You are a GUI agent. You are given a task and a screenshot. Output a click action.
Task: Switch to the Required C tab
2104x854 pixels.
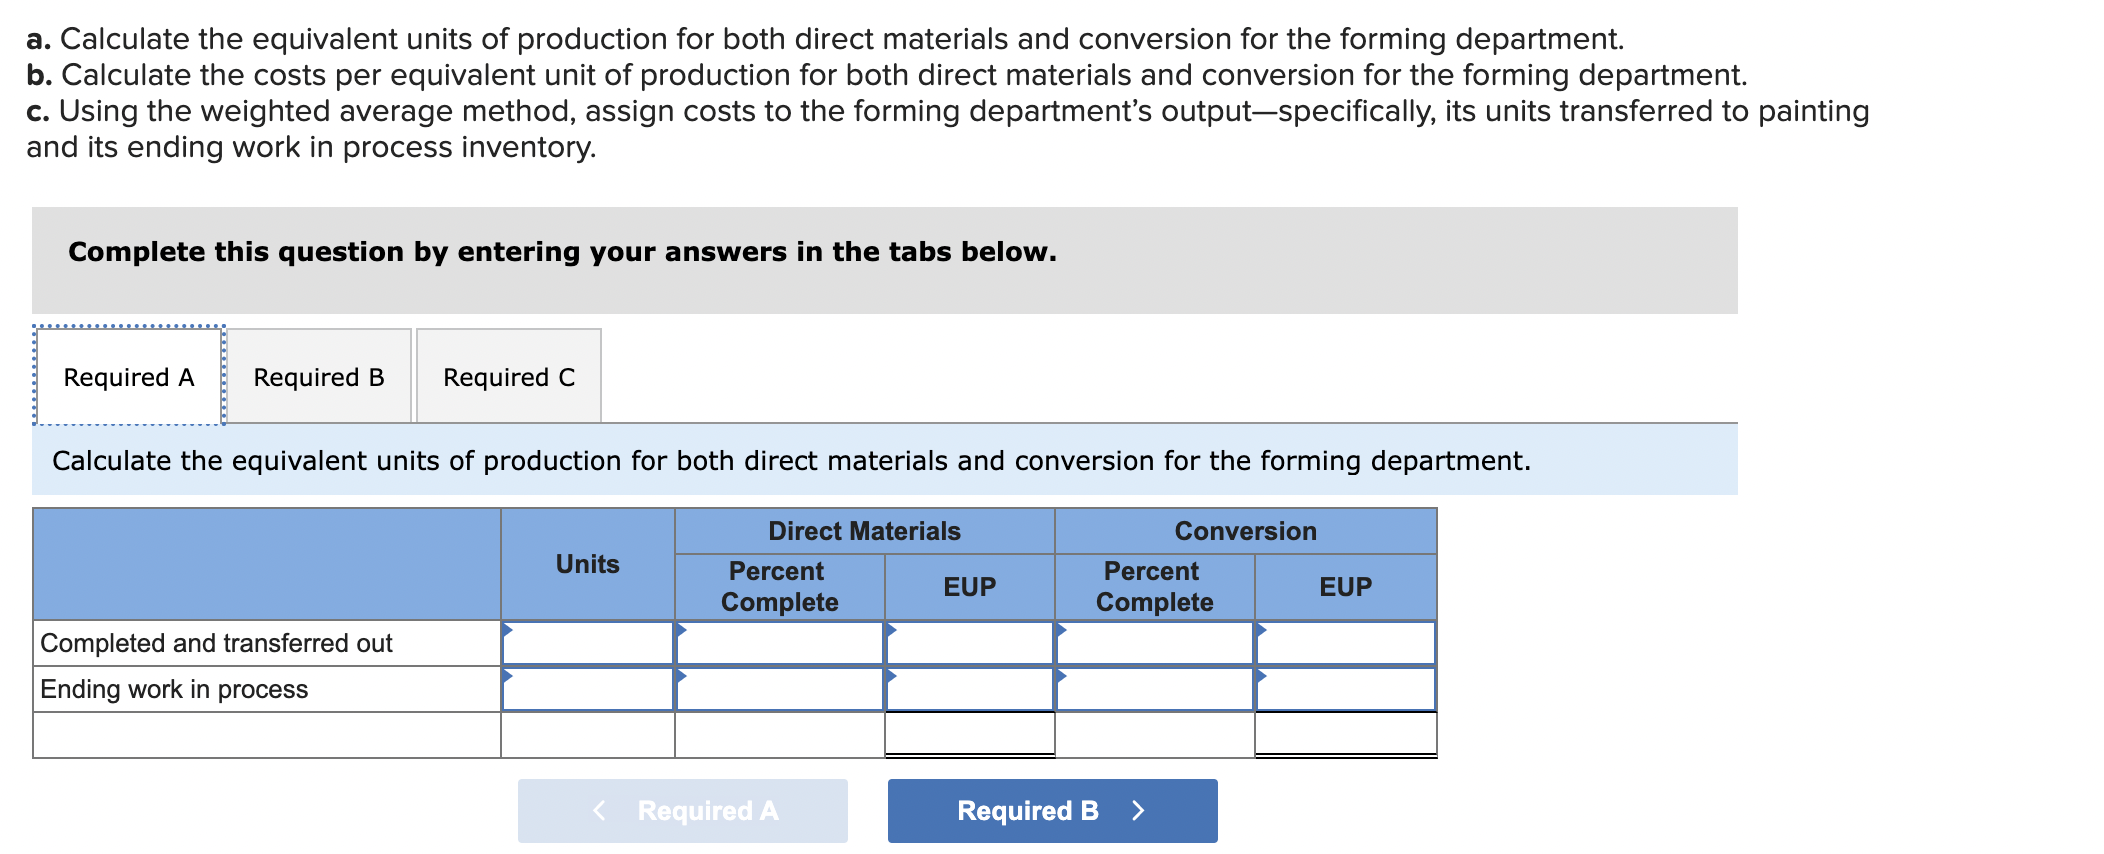(x=508, y=377)
